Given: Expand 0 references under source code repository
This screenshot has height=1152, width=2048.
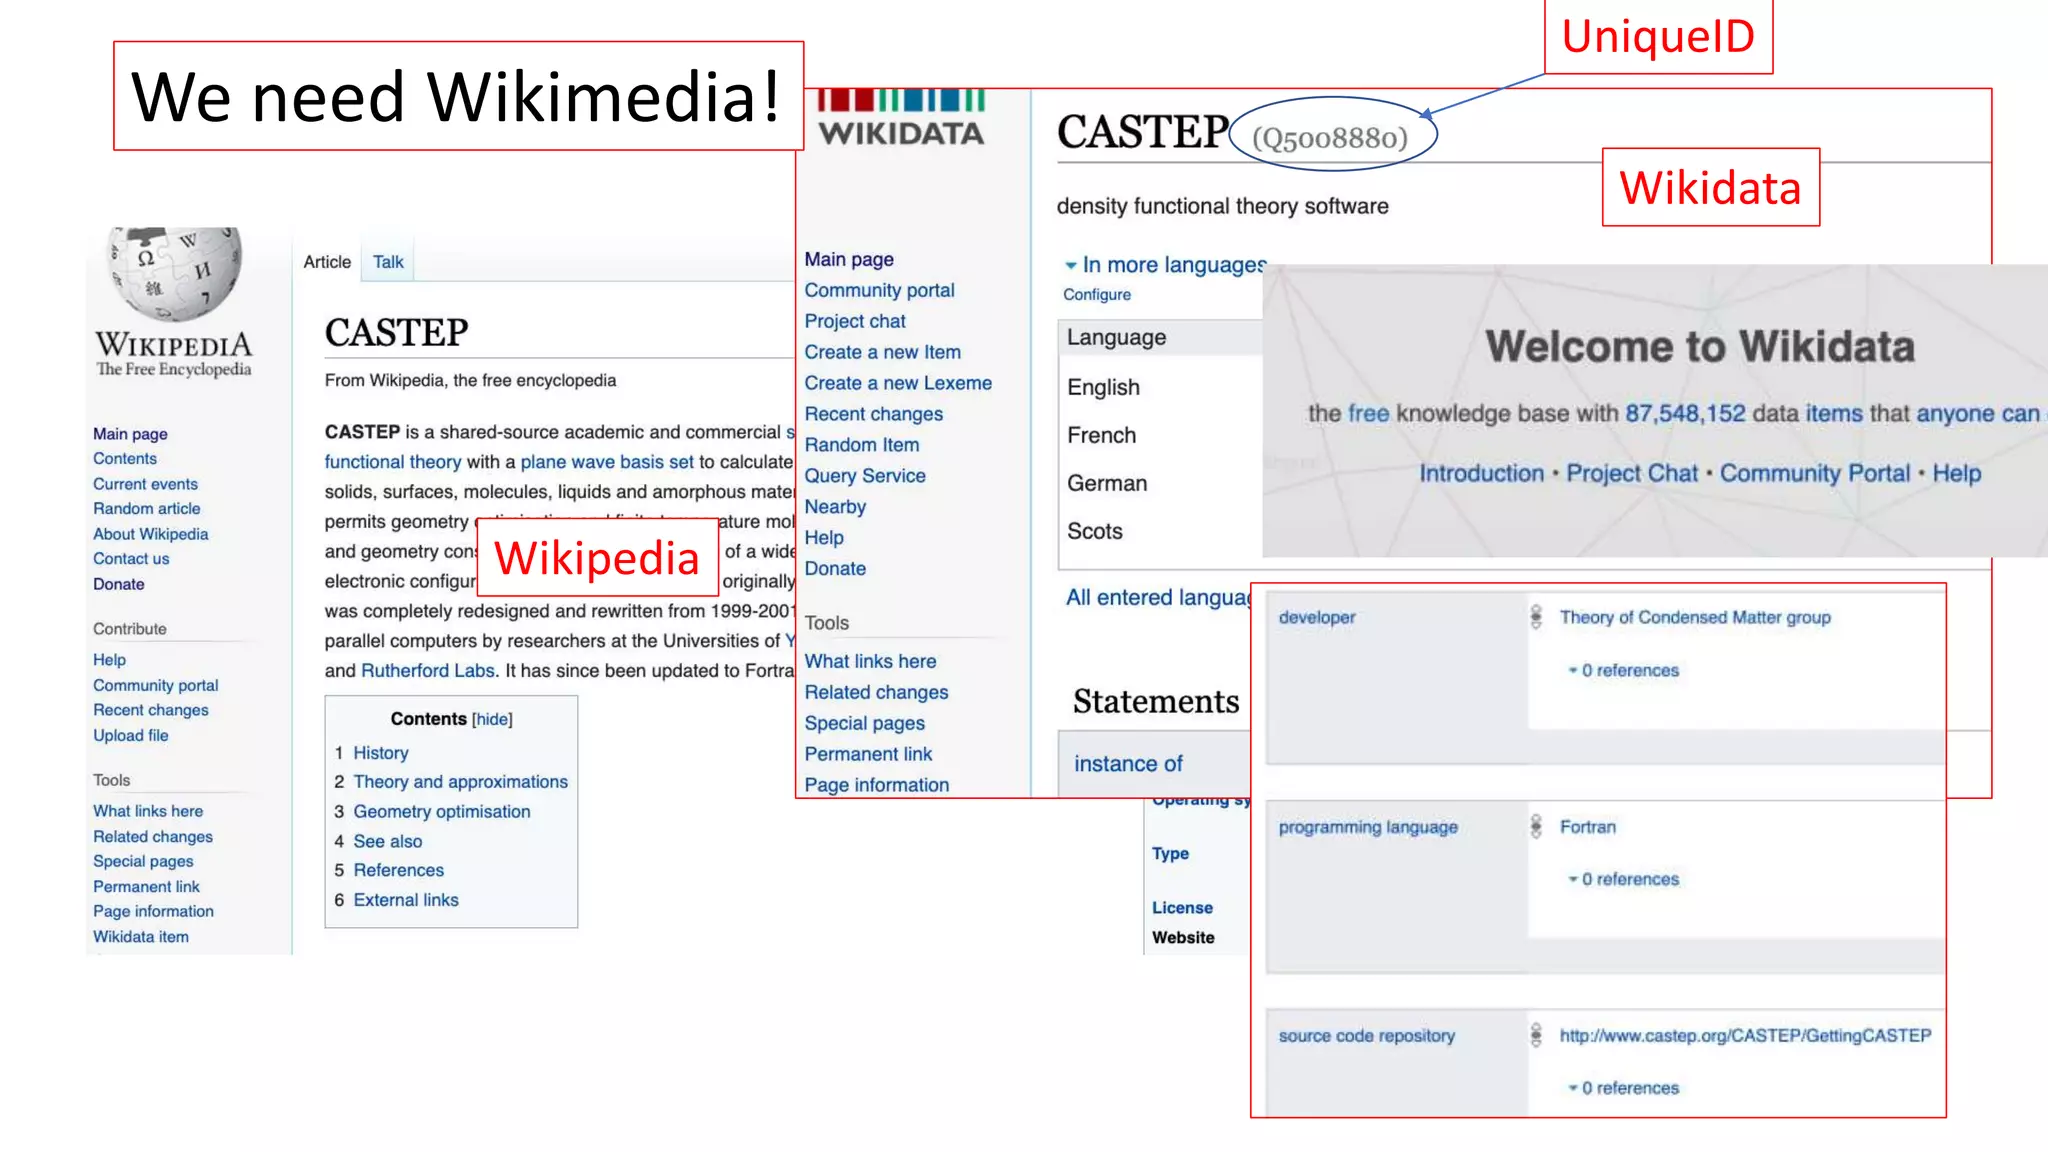Looking at the screenshot, I should pos(1624,1088).
